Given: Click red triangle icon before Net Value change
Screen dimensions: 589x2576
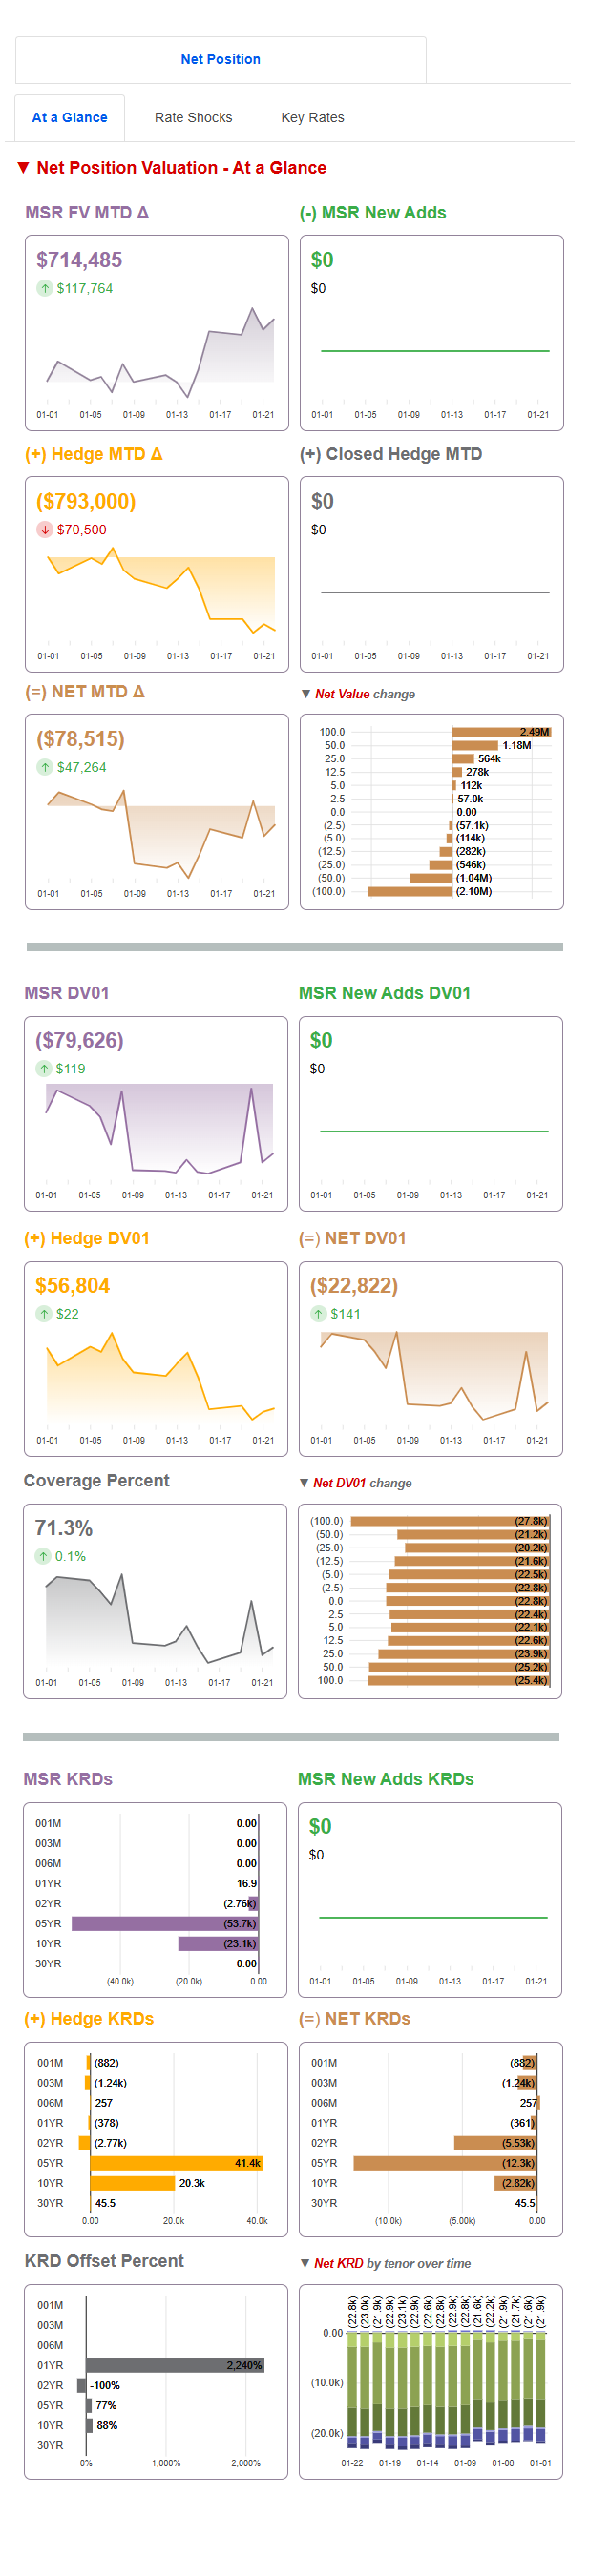Looking at the screenshot, I should (x=308, y=693).
